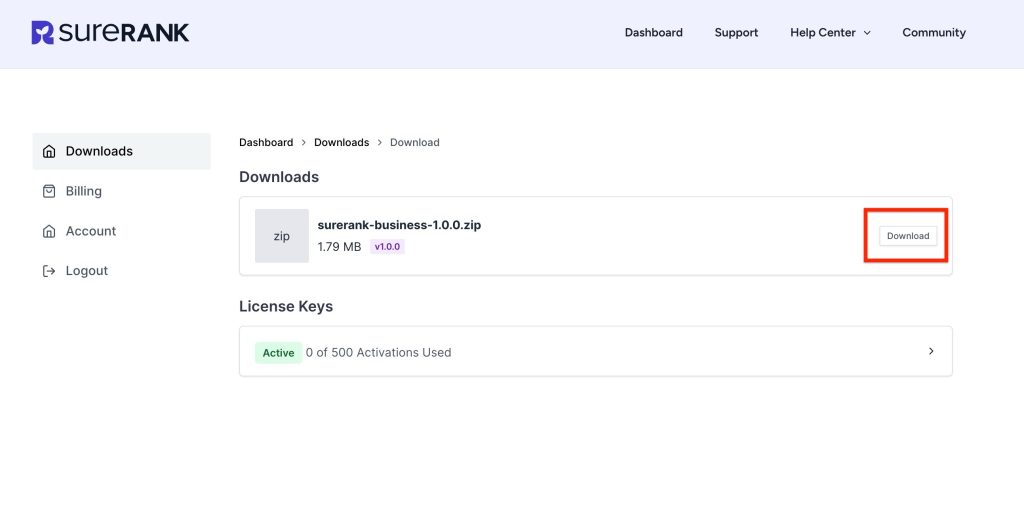Click the Account icon in sidebar

point(49,231)
